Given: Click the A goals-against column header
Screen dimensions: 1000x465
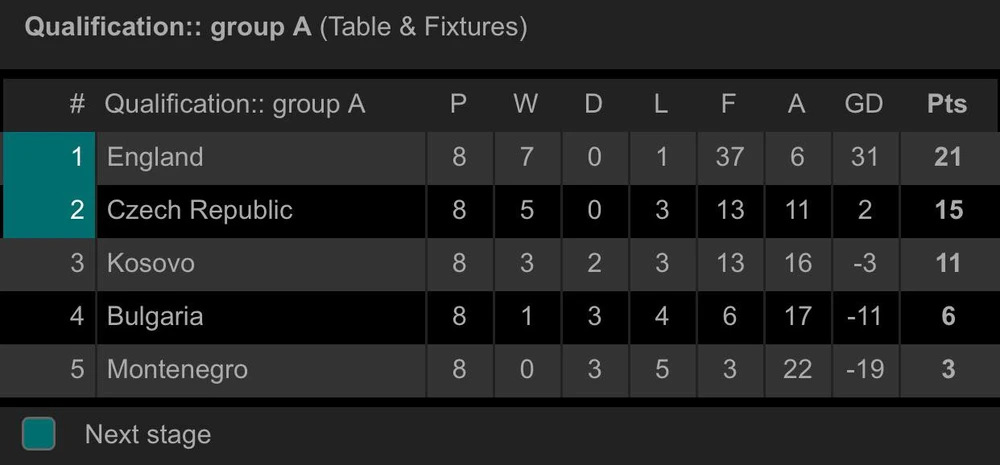Looking at the screenshot, I should point(796,104).
